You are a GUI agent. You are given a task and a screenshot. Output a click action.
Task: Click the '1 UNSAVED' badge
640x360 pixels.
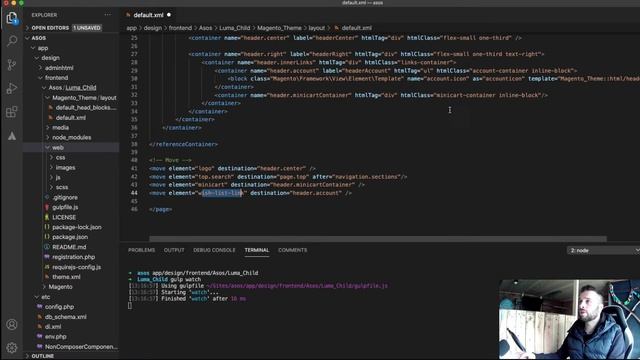(87, 28)
